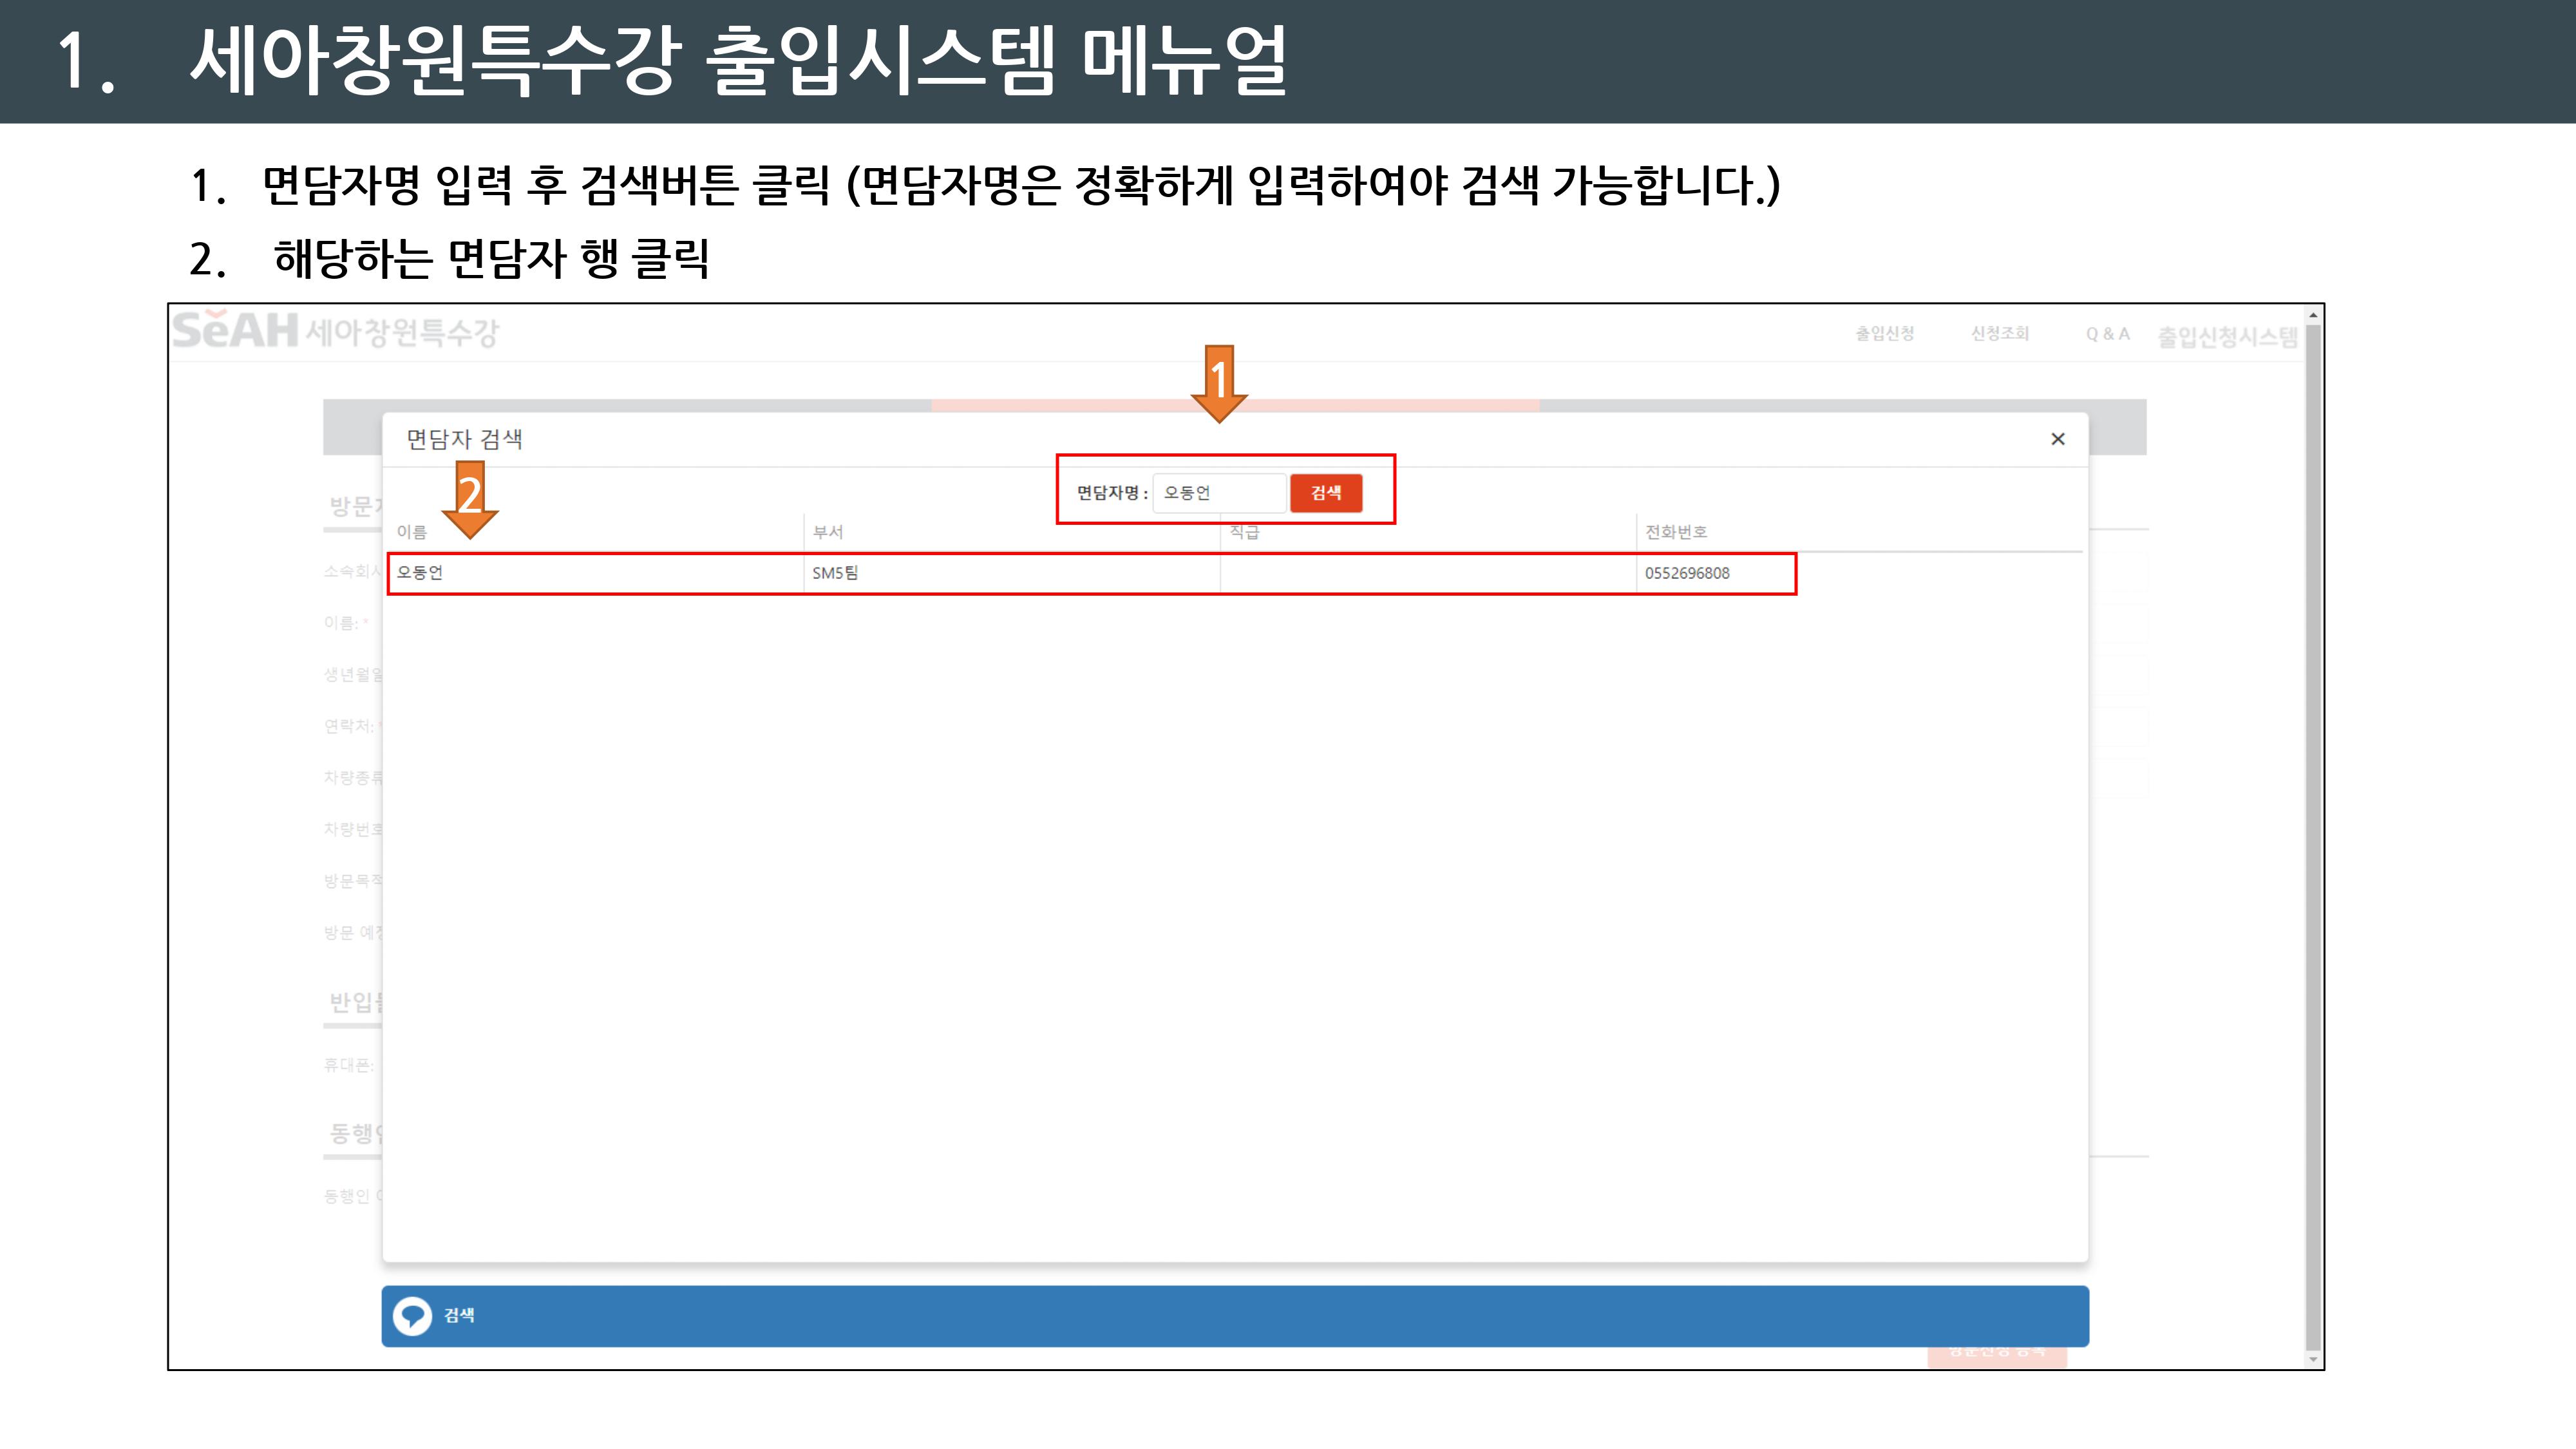Viewport: 2576px width, 1449px height.
Task: Click orange arrow marker number 1
Action: (x=1218, y=382)
